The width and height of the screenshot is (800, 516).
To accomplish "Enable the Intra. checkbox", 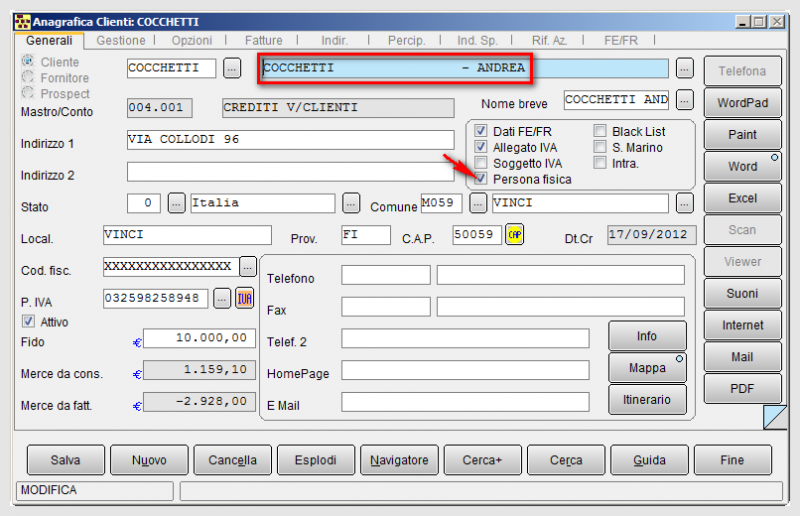I will 600,163.
